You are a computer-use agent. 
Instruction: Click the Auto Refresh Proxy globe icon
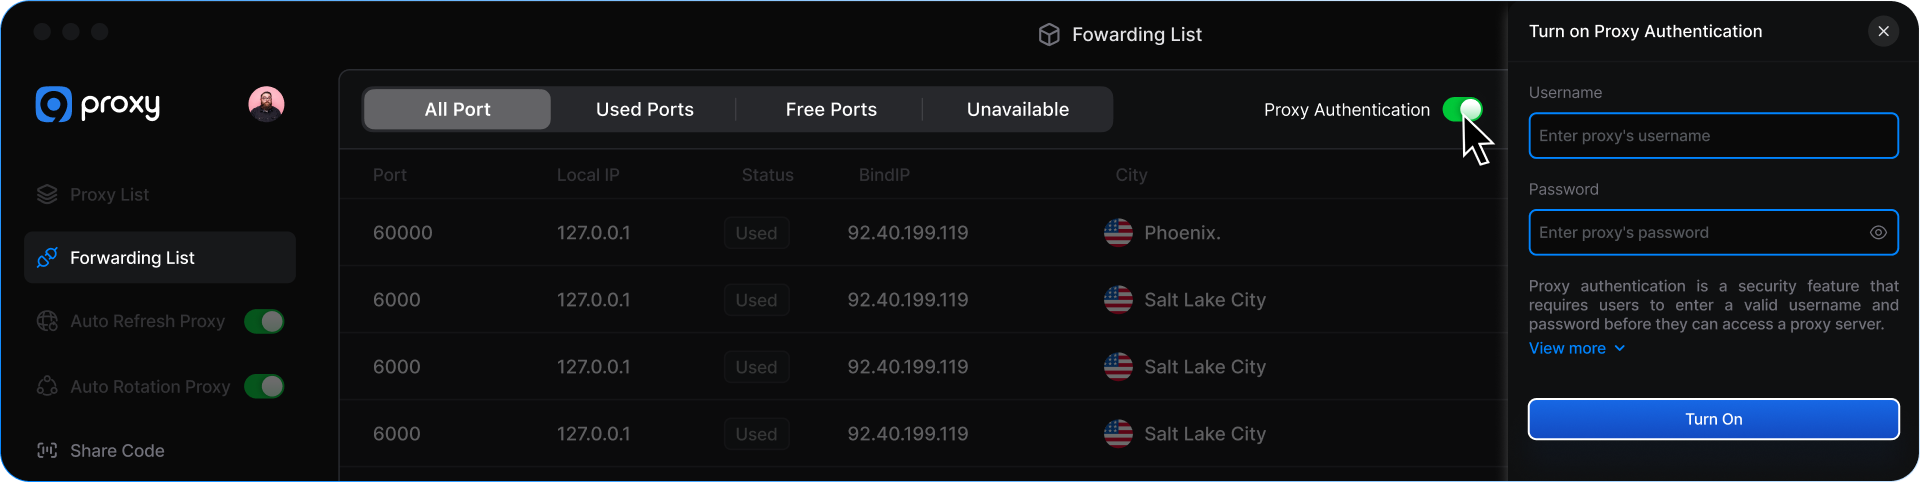[47, 321]
